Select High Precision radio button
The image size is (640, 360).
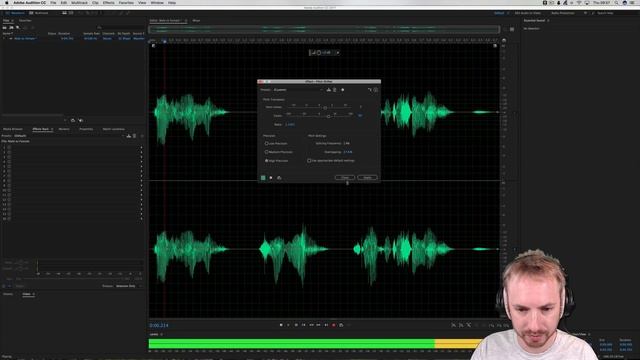click(x=267, y=161)
